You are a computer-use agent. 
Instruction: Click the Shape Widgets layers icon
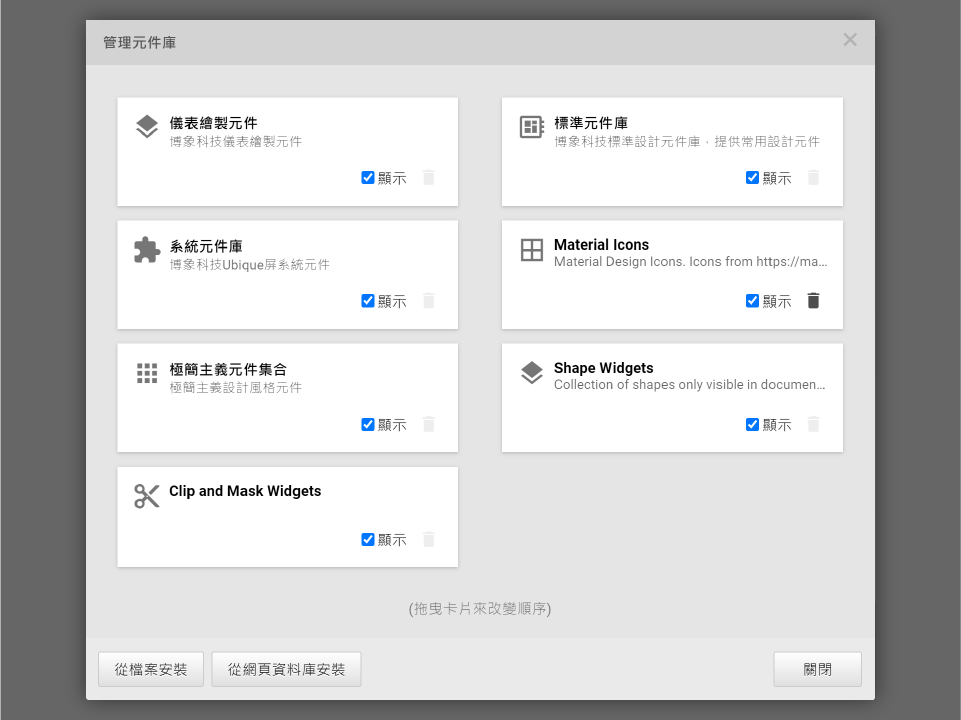[x=531, y=371]
